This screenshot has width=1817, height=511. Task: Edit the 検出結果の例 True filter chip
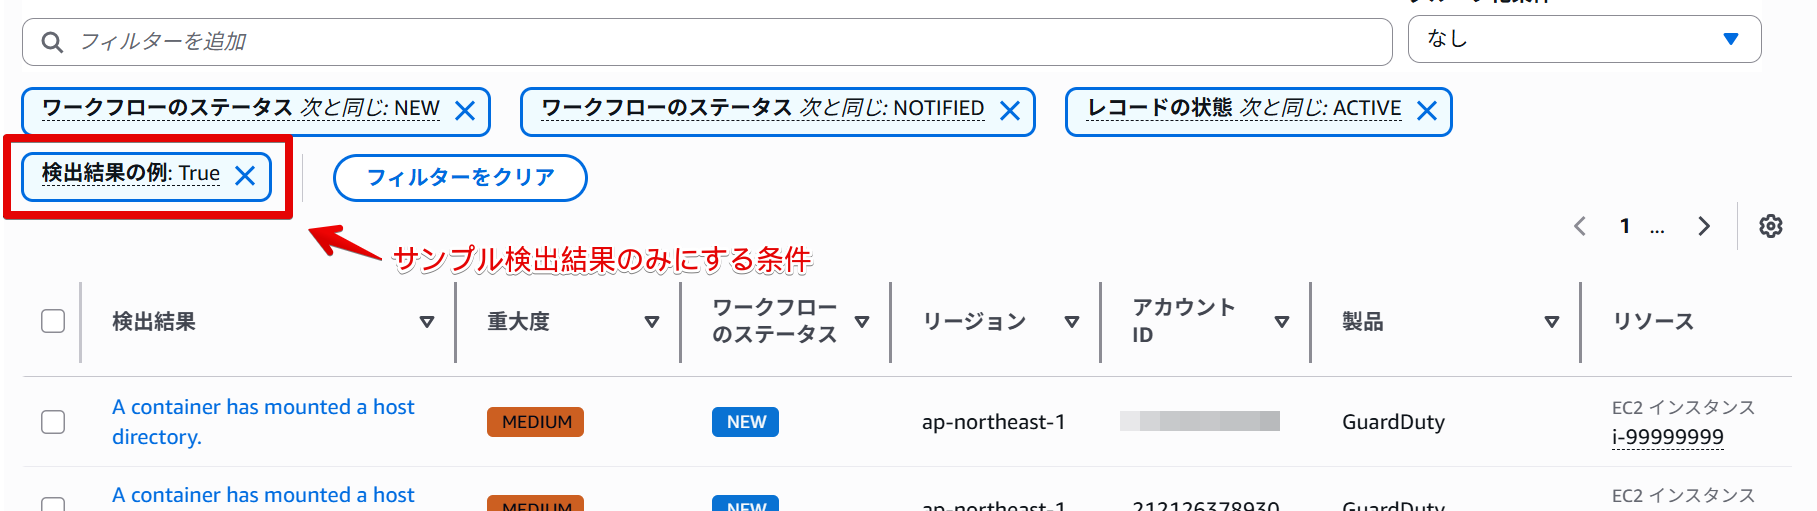coord(131,173)
